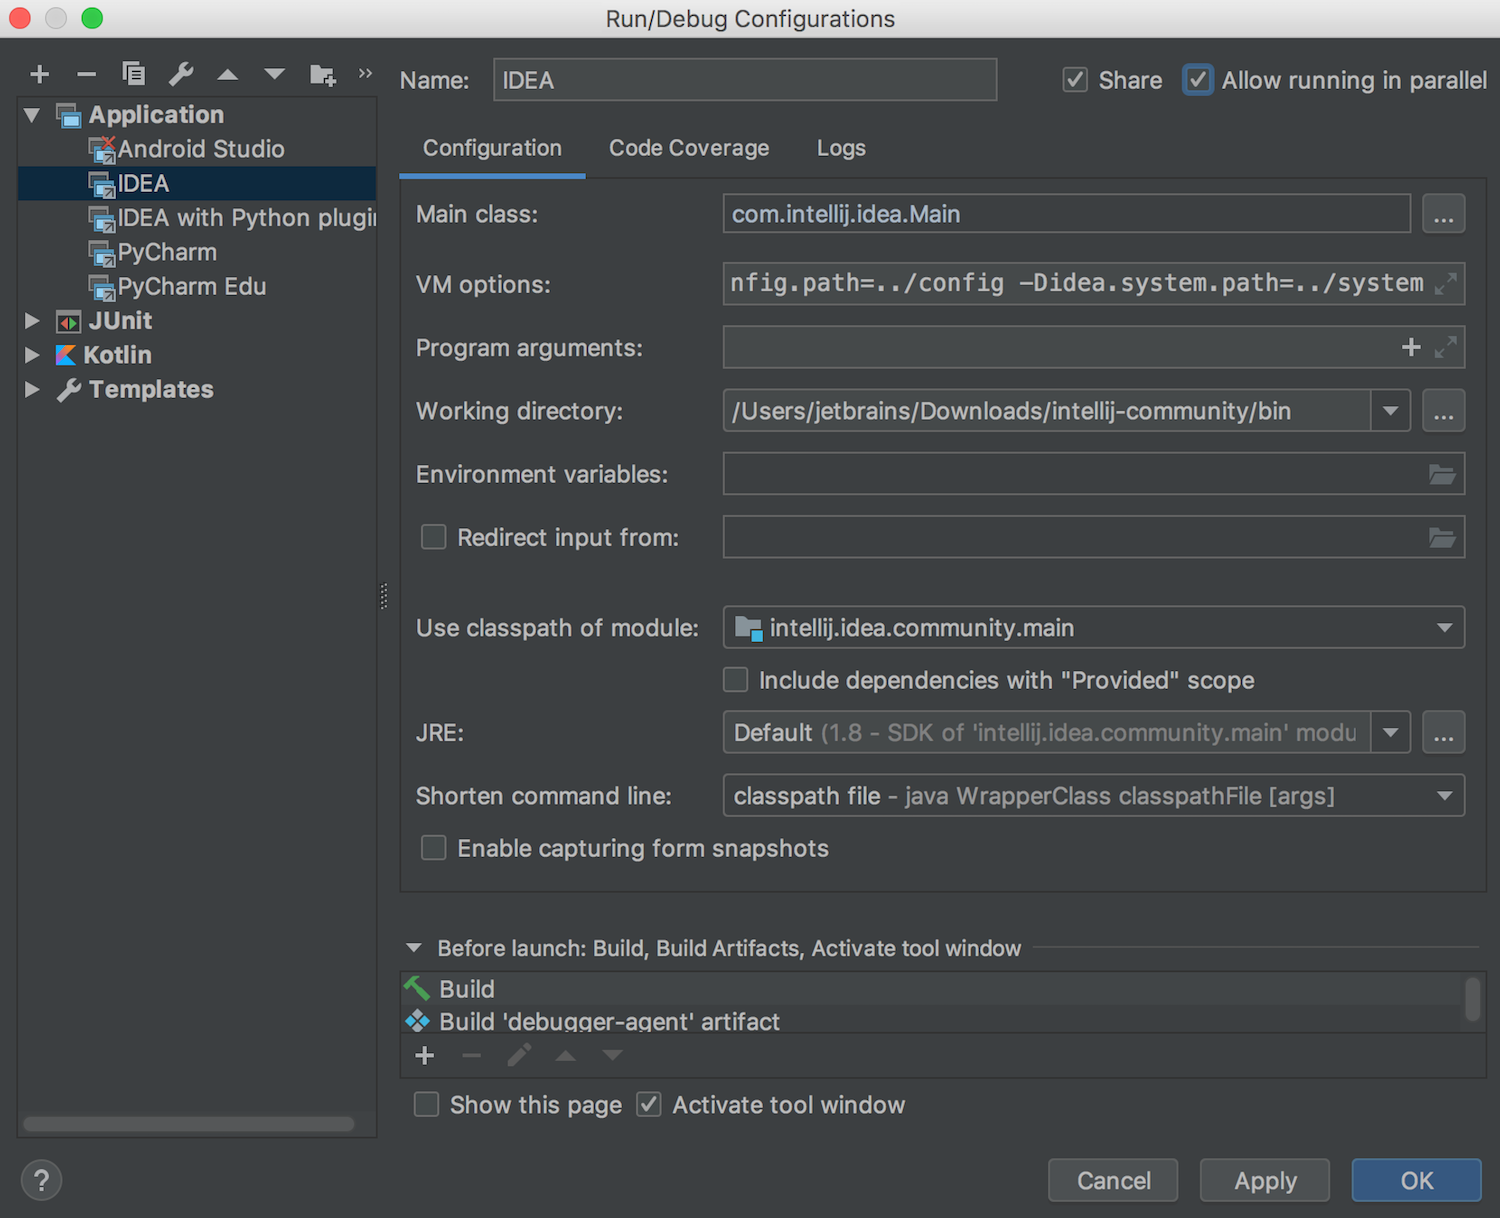Click the Name input field
The image size is (1500, 1218).
[745, 80]
